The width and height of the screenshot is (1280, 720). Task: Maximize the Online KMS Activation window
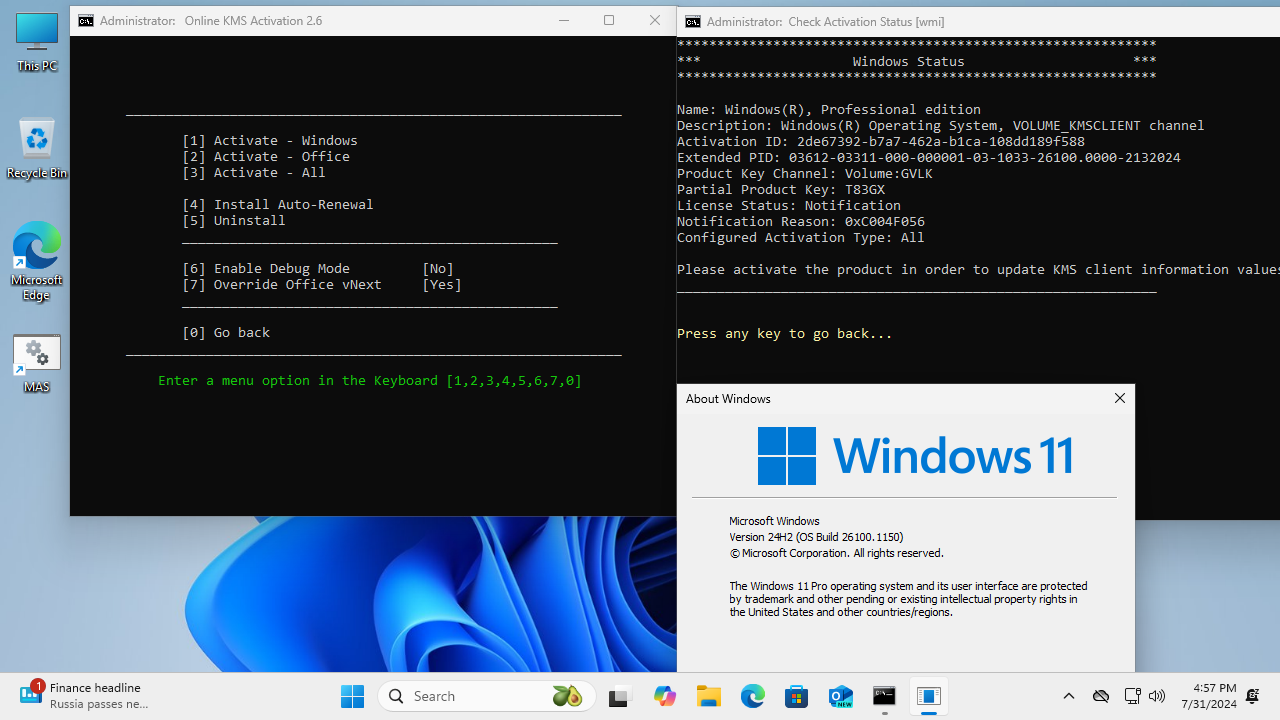609,20
